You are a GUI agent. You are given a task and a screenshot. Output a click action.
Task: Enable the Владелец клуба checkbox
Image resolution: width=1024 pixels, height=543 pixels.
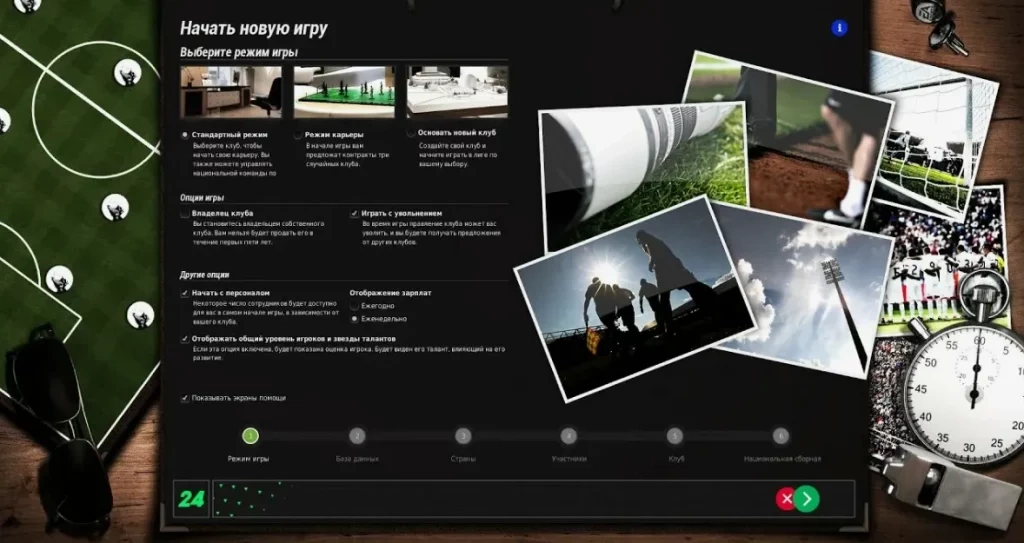(185, 213)
